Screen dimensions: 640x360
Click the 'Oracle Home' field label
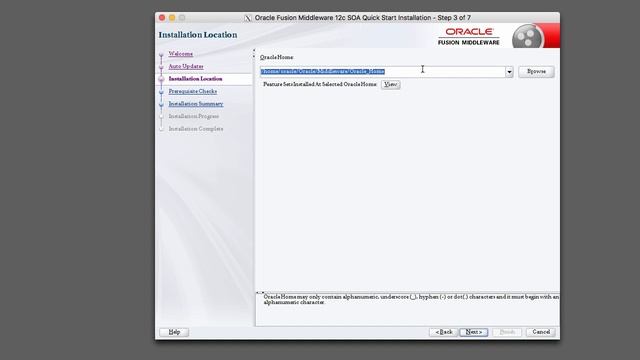[276, 57]
